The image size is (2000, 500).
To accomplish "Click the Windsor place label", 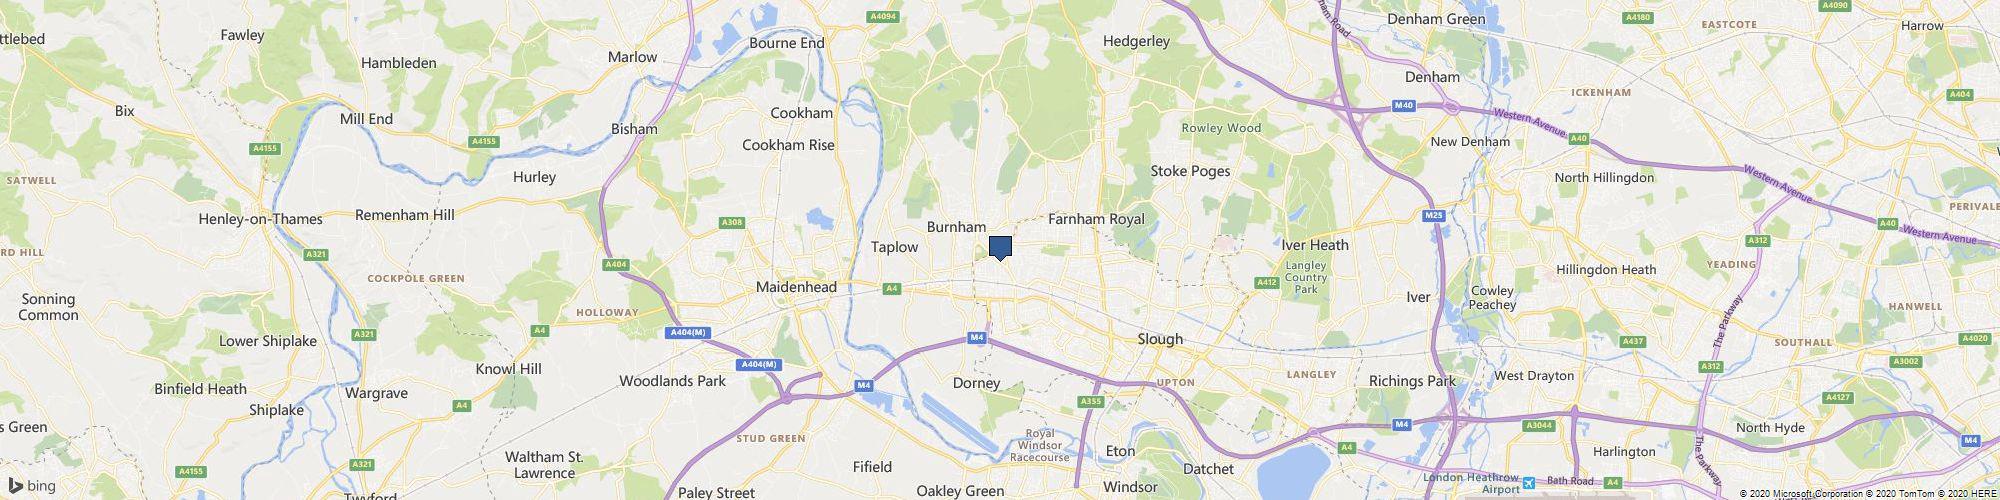I will click(x=1130, y=486).
